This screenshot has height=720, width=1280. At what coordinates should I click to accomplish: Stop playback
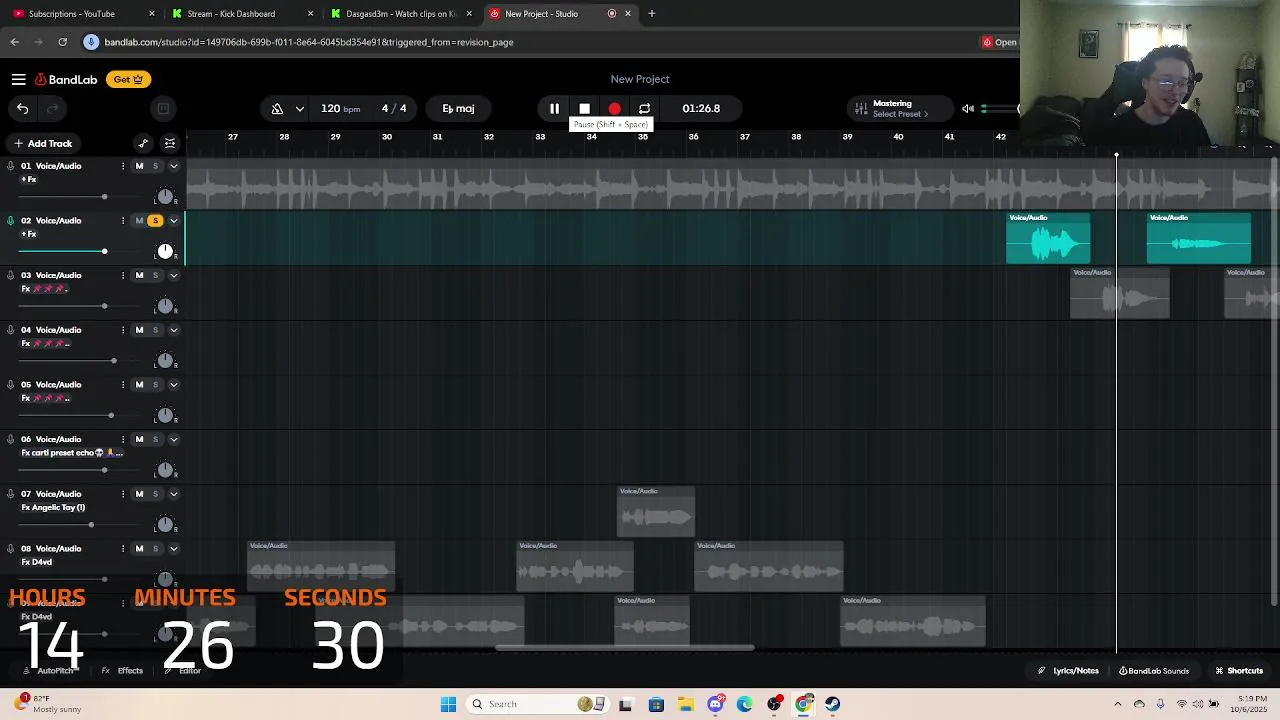pyautogui.click(x=584, y=108)
